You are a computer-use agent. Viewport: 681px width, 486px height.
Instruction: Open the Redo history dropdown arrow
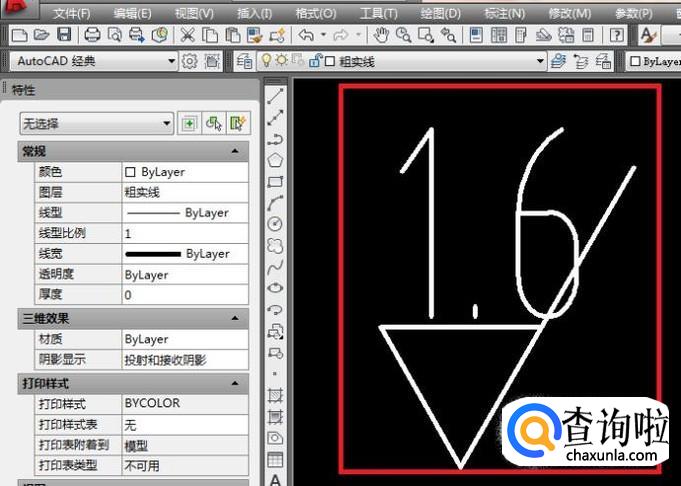pos(358,35)
